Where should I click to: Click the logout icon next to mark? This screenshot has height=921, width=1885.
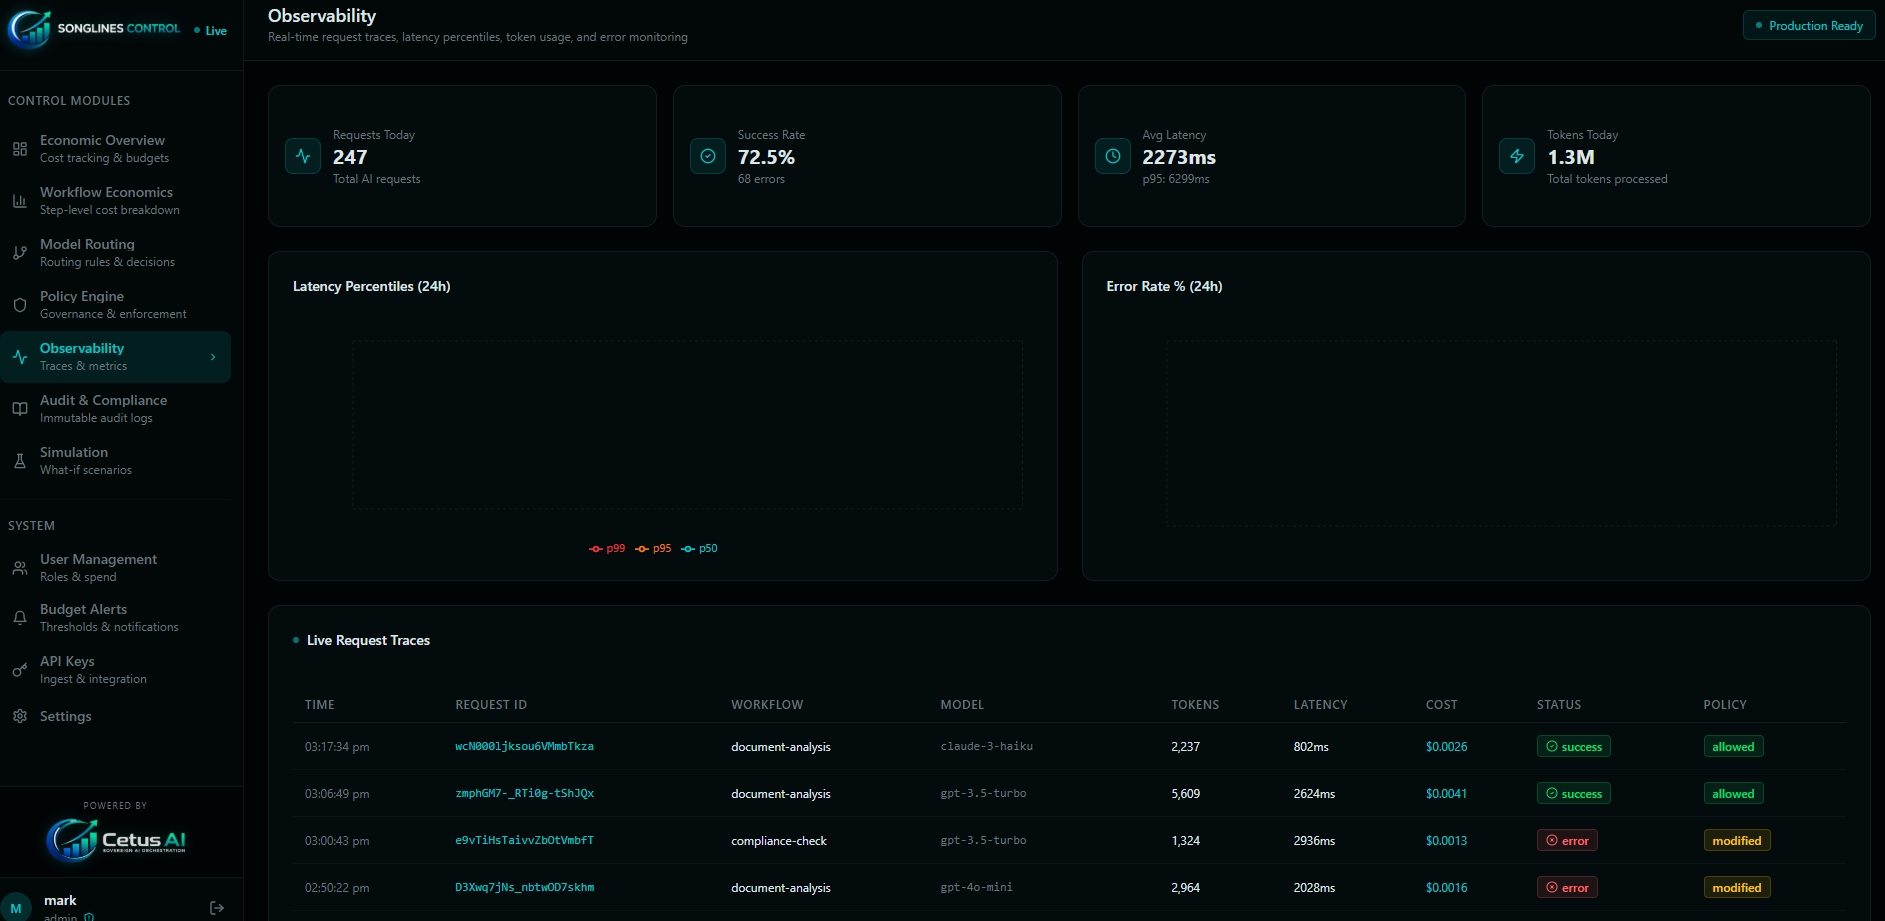(x=217, y=908)
